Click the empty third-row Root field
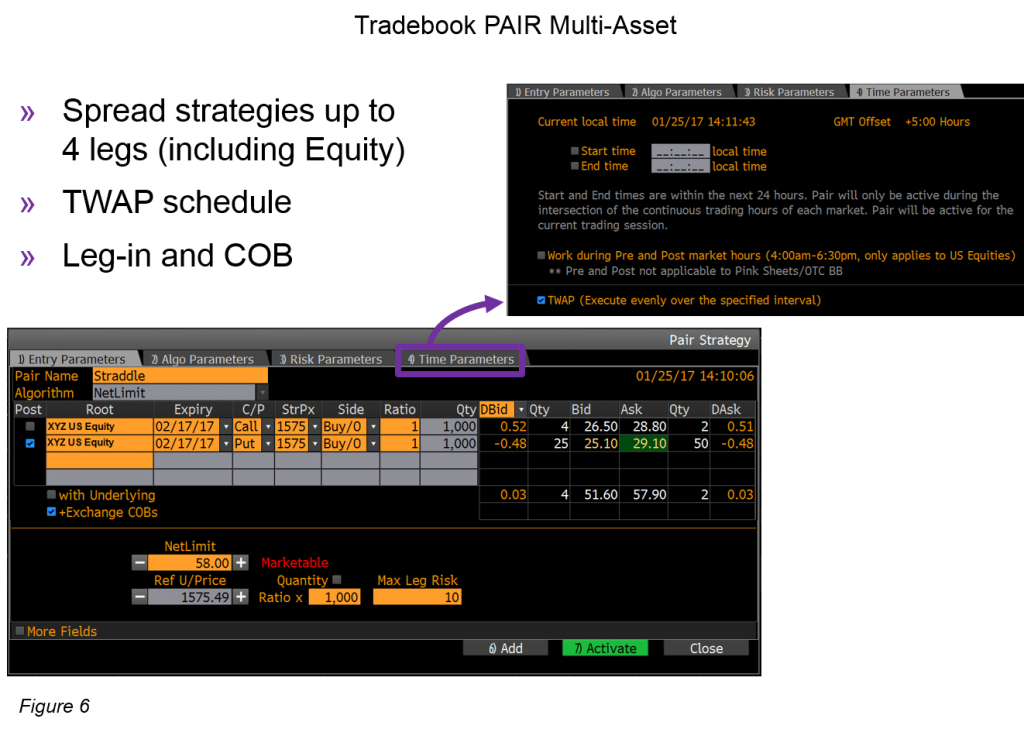 99,461
